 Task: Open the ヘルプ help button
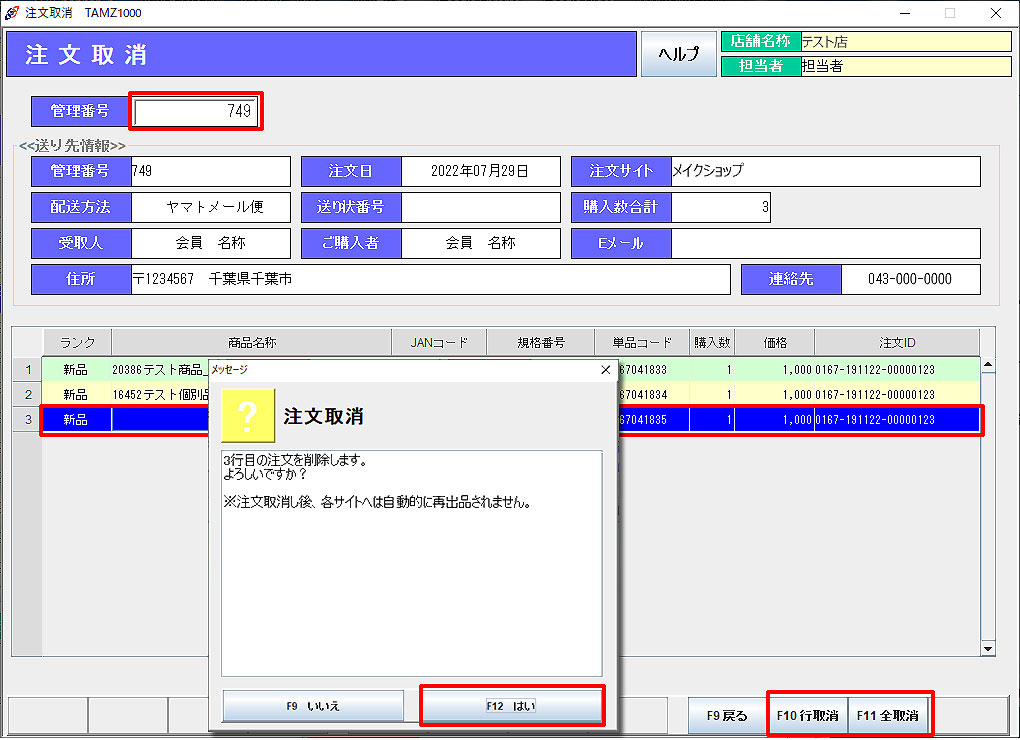point(677,54)
